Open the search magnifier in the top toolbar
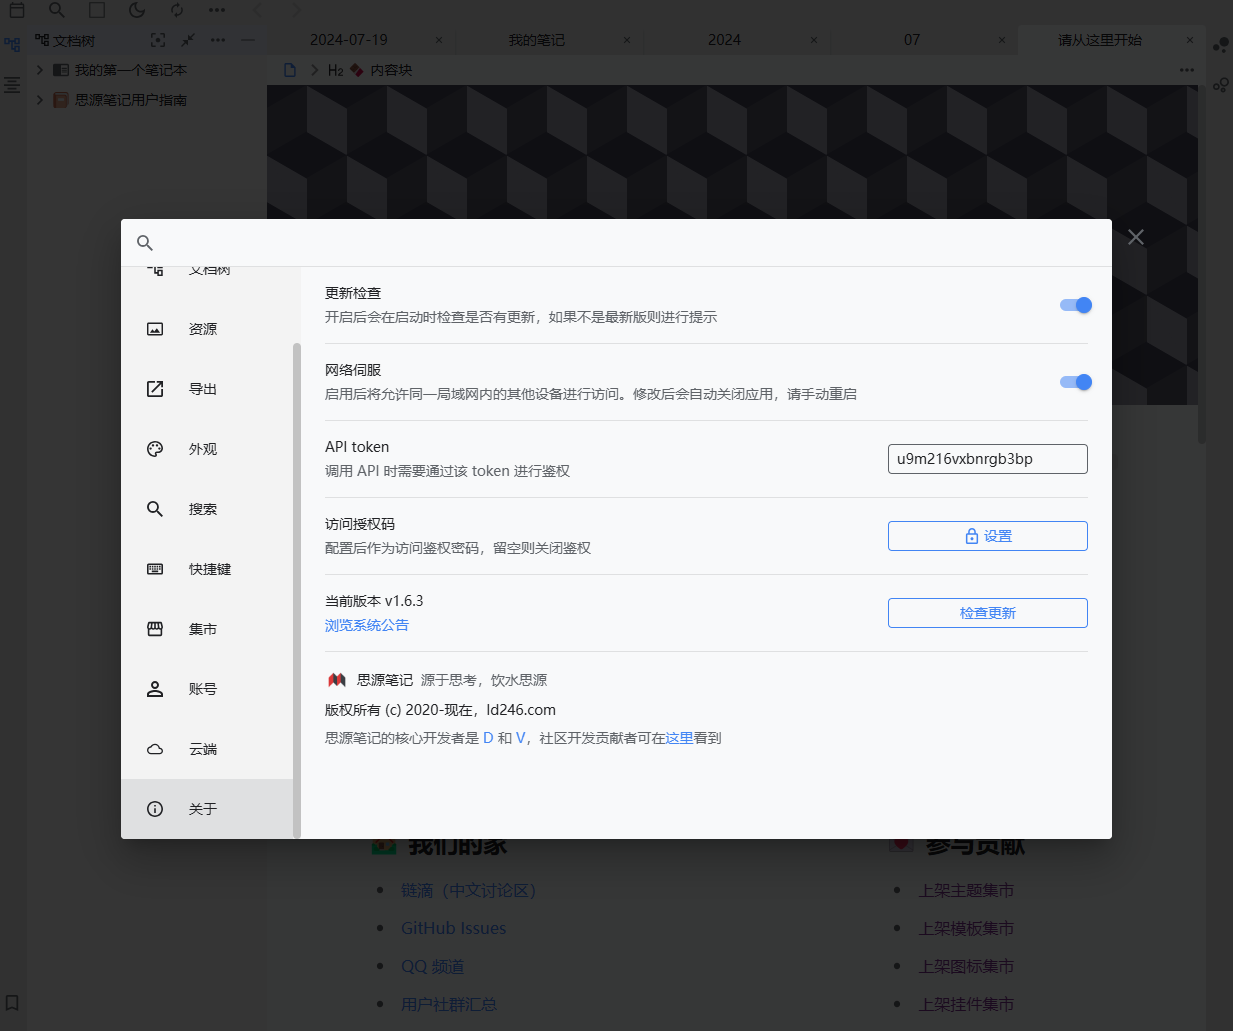Screen dimensions: 1233x1031 pos(56,10)
